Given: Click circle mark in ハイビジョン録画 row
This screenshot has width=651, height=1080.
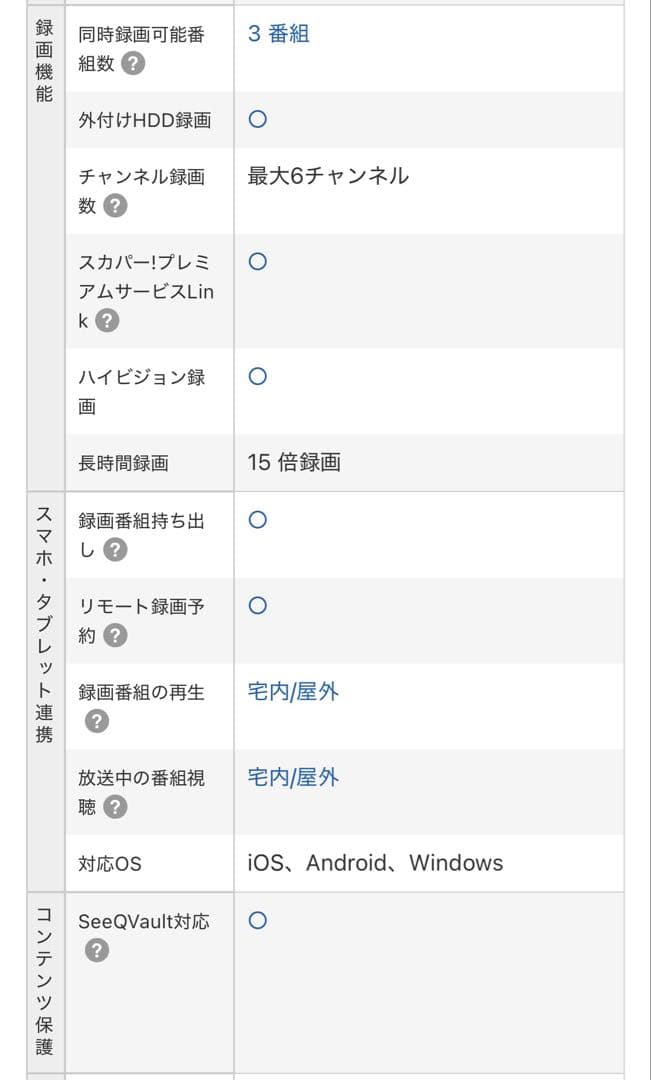Looking at the screenshot, I should (257, 377).
